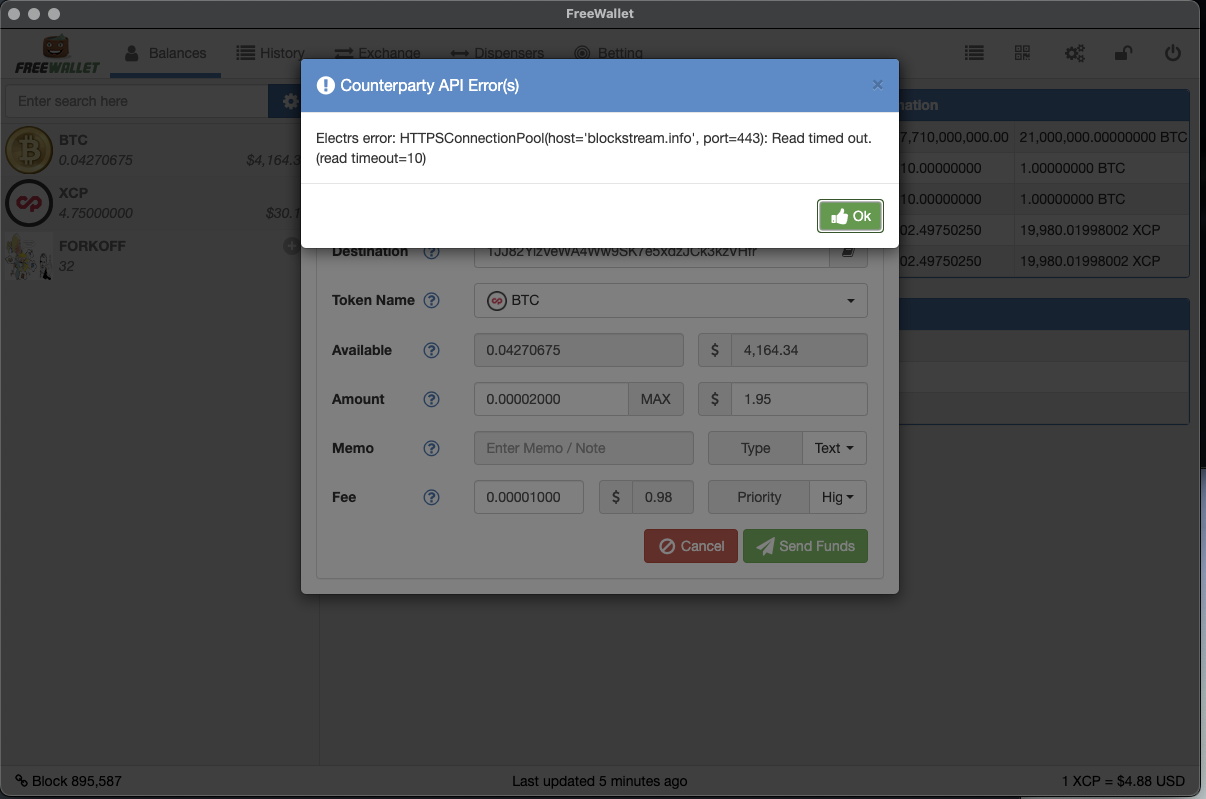Edit the Amount 0.00002000 field
This screenshot has height=799, width=1206.
click(551, 399)
